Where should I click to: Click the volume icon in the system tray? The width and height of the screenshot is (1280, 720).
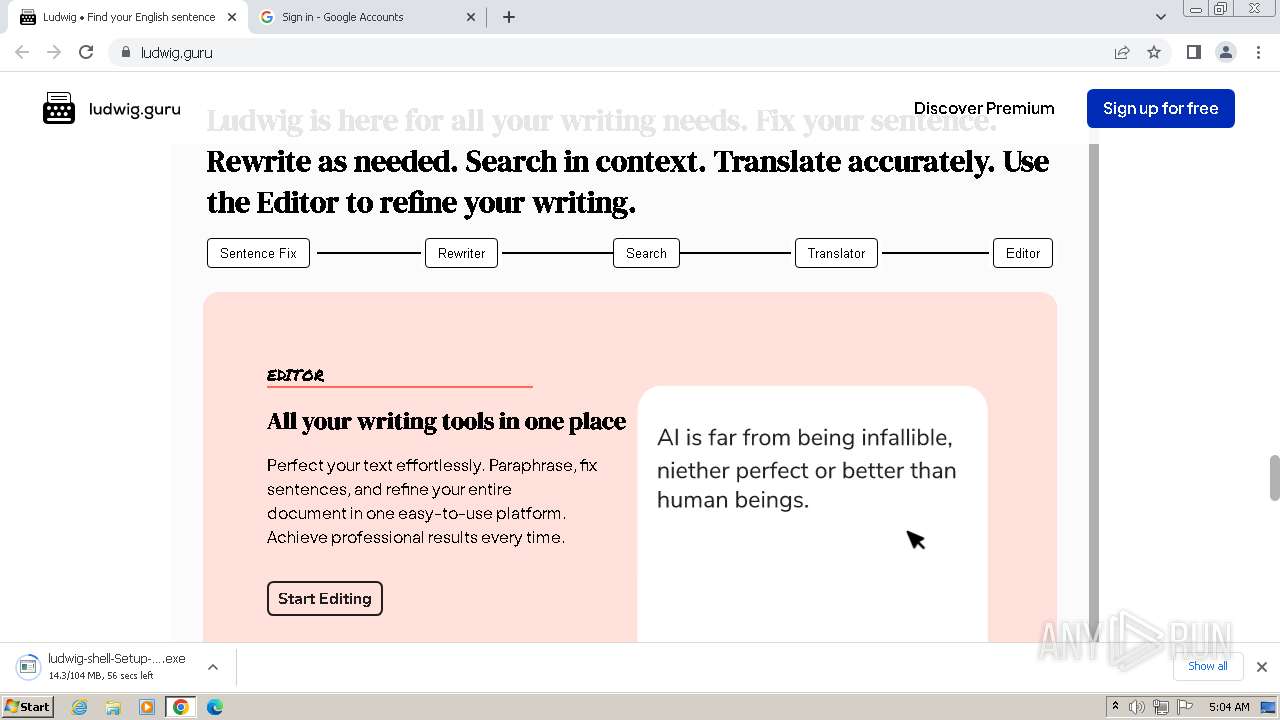click(x=1137, y=707)
